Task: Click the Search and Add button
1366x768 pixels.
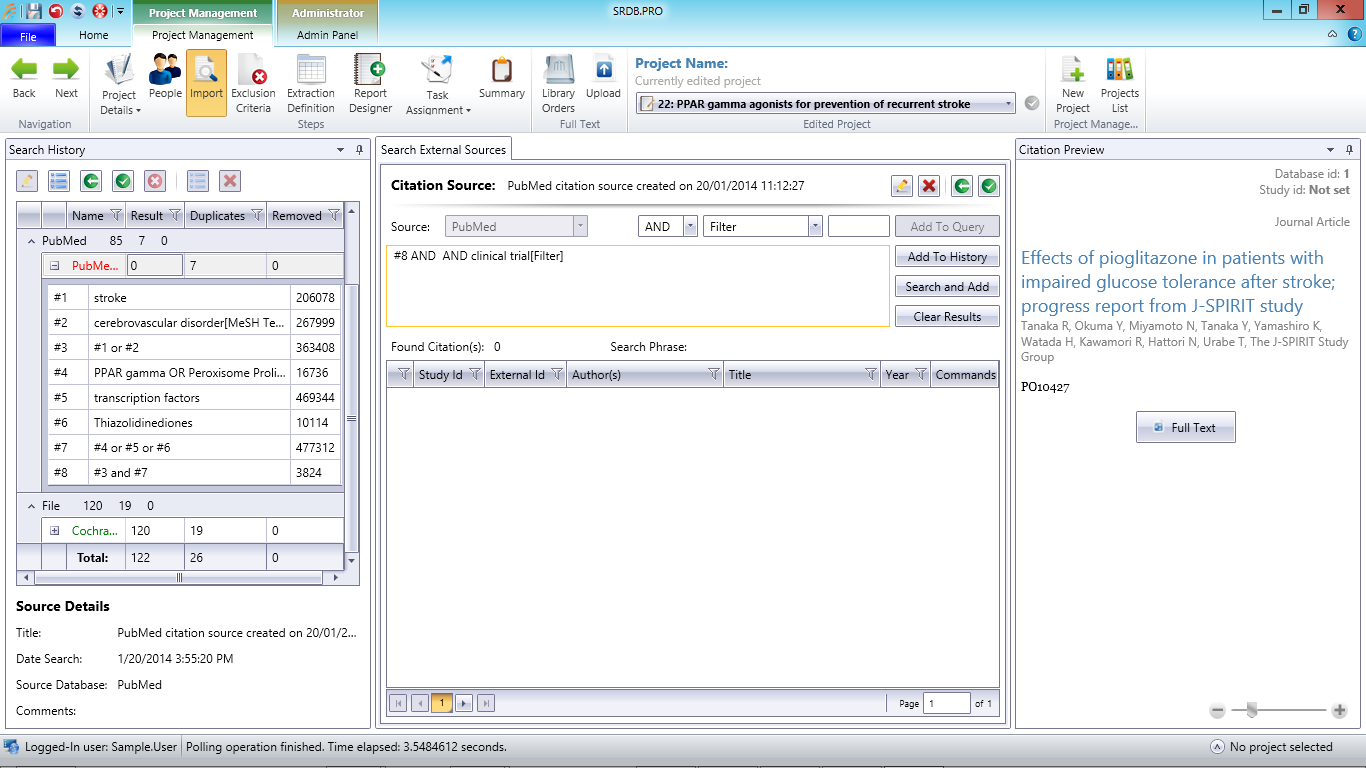Action: coord(947,287)
